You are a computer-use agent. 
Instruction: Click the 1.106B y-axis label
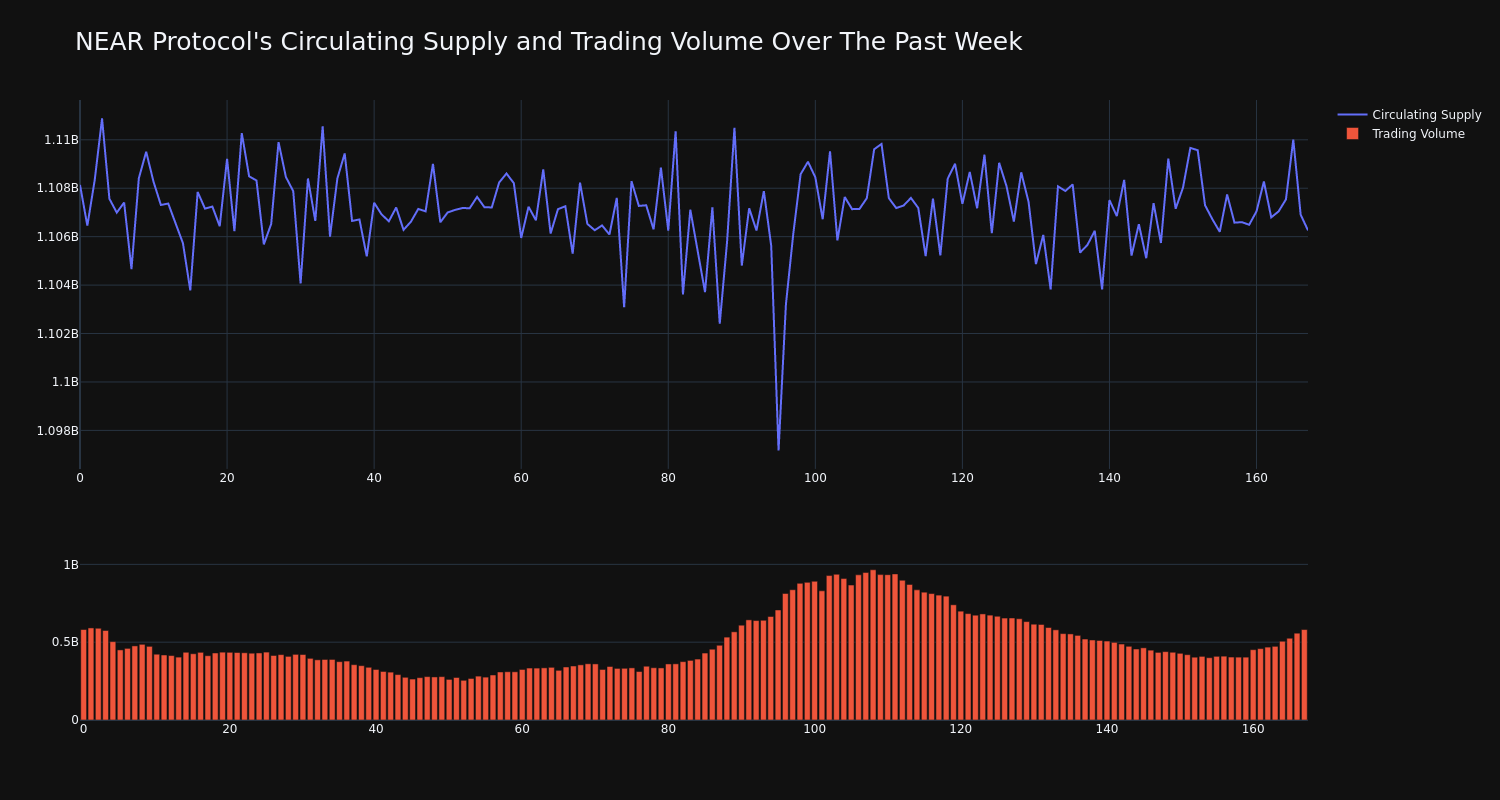57,237
